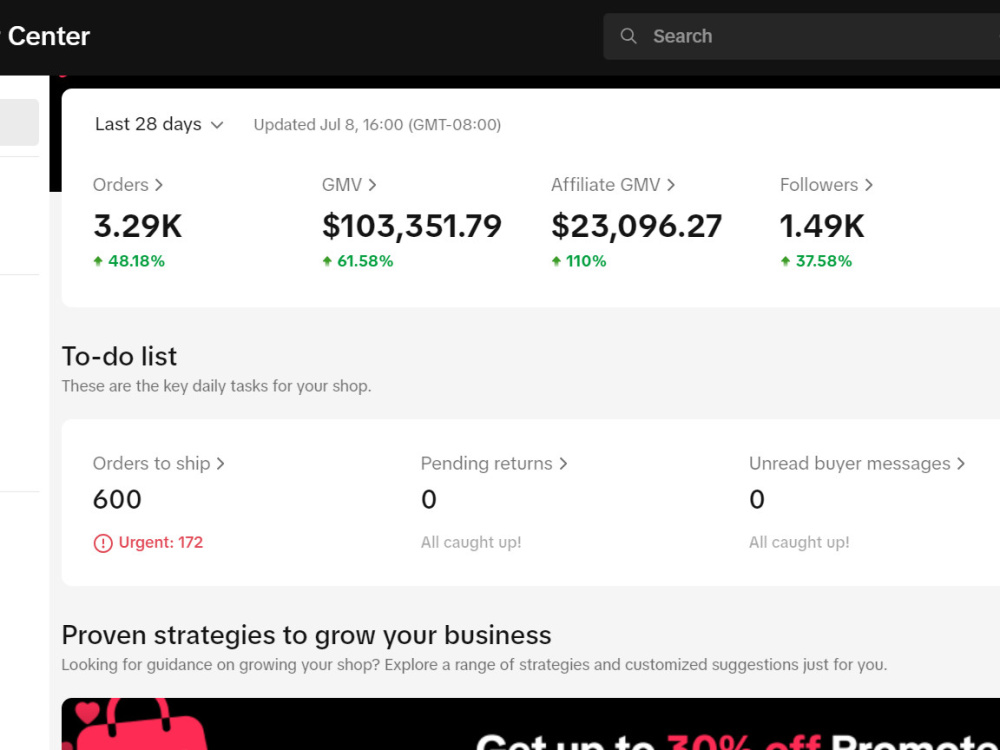Screen dimensions: 1000x750
Task: Click the urgent warning exclamation icon
Action: coord(103,543)
